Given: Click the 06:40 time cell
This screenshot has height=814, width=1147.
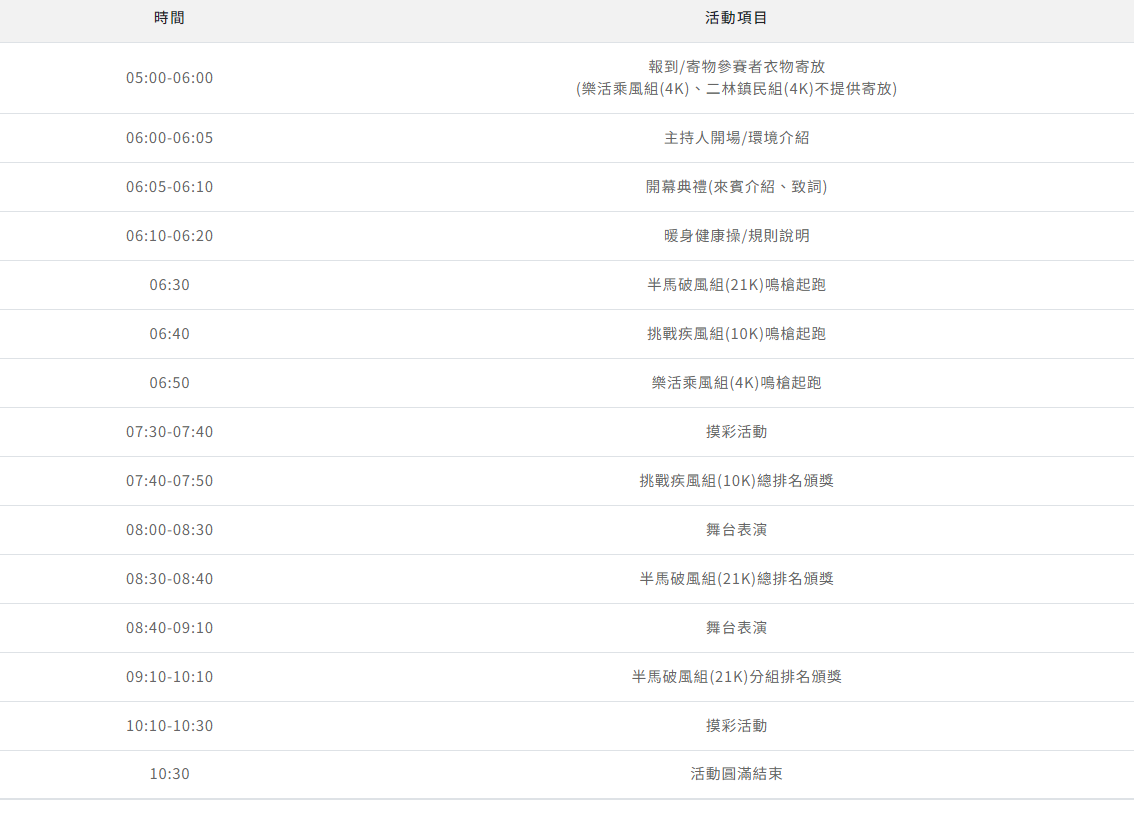Looking at the screenshot, I should (x=169, y=334).
